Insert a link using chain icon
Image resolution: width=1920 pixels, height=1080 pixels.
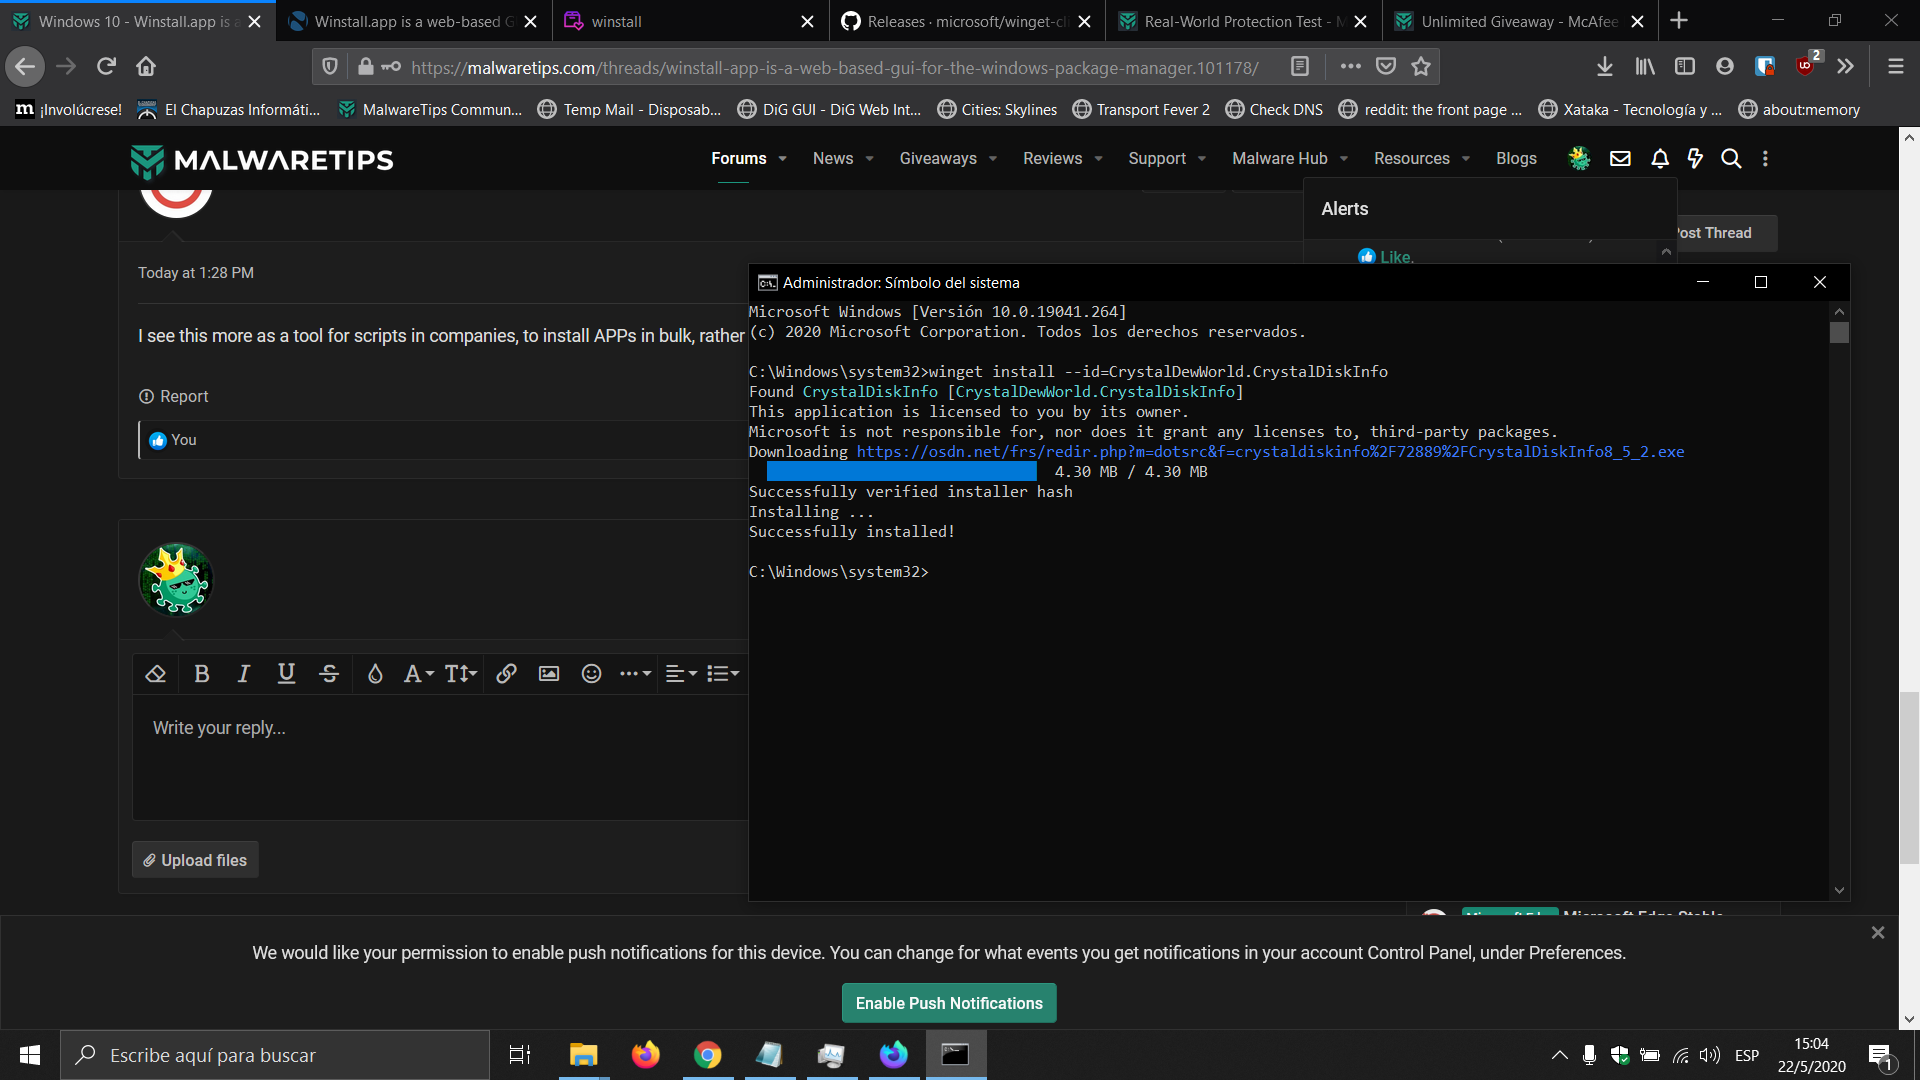[x=506, y=674]
